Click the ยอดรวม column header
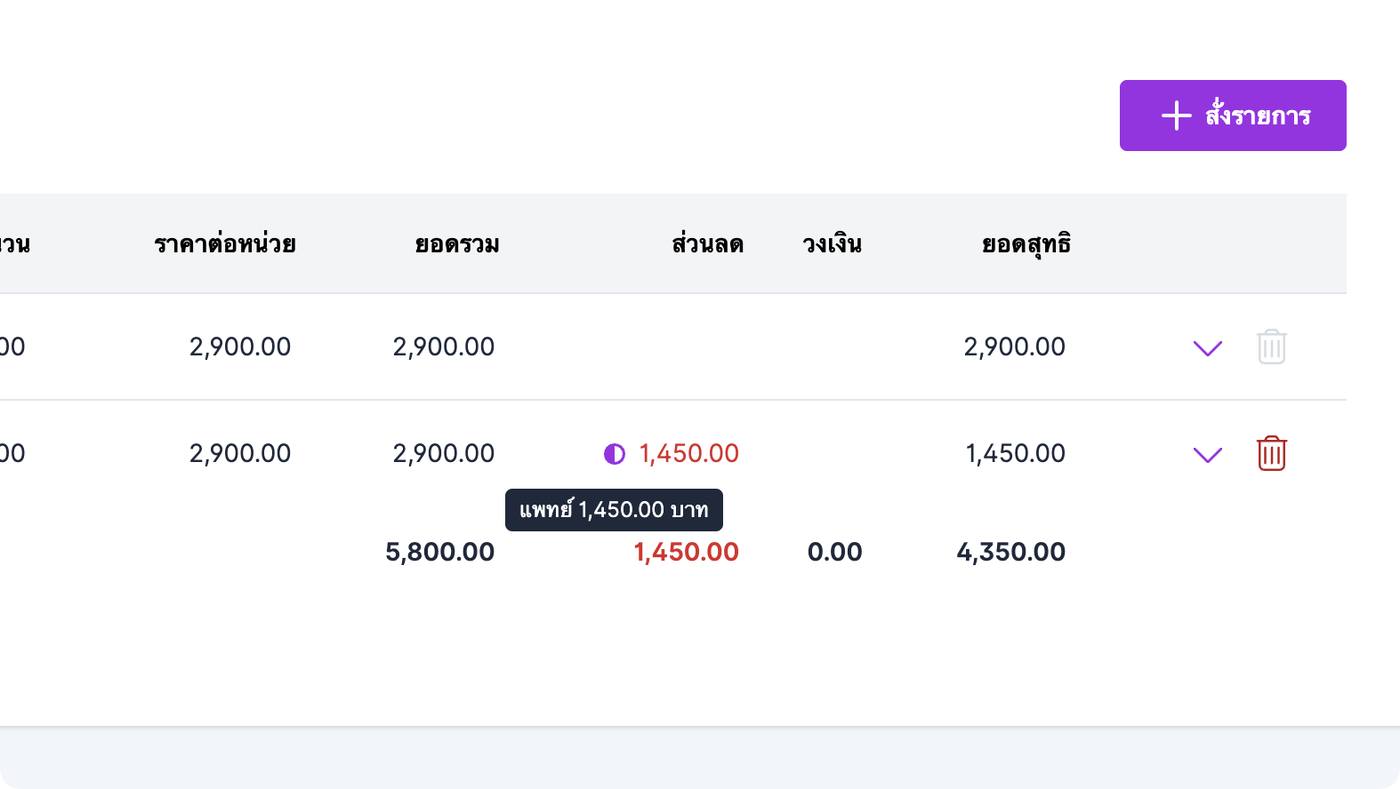The image size is (1400, 789). pos(457,244)
